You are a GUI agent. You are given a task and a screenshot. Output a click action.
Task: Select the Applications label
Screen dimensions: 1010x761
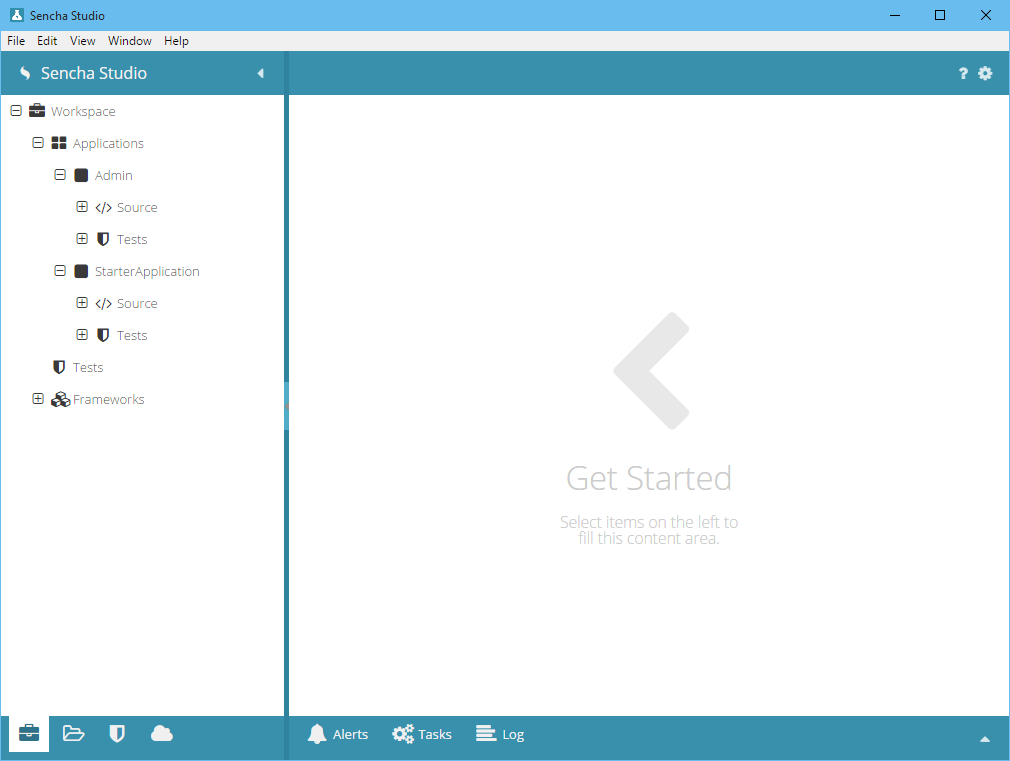coord(108,144)
